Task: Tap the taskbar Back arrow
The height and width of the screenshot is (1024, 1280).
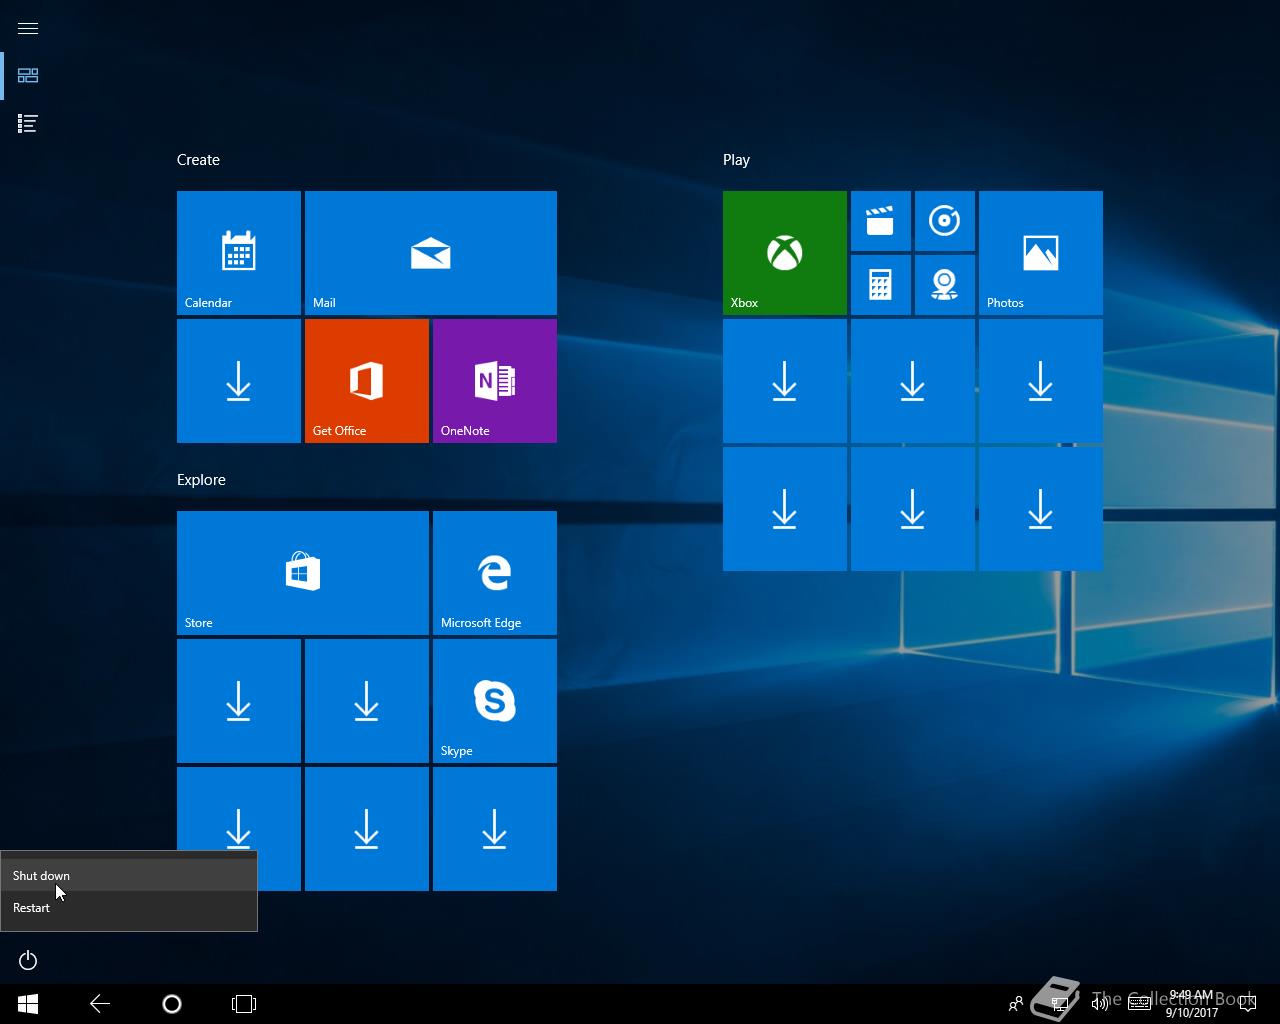Action: [x=100, y=1004]
